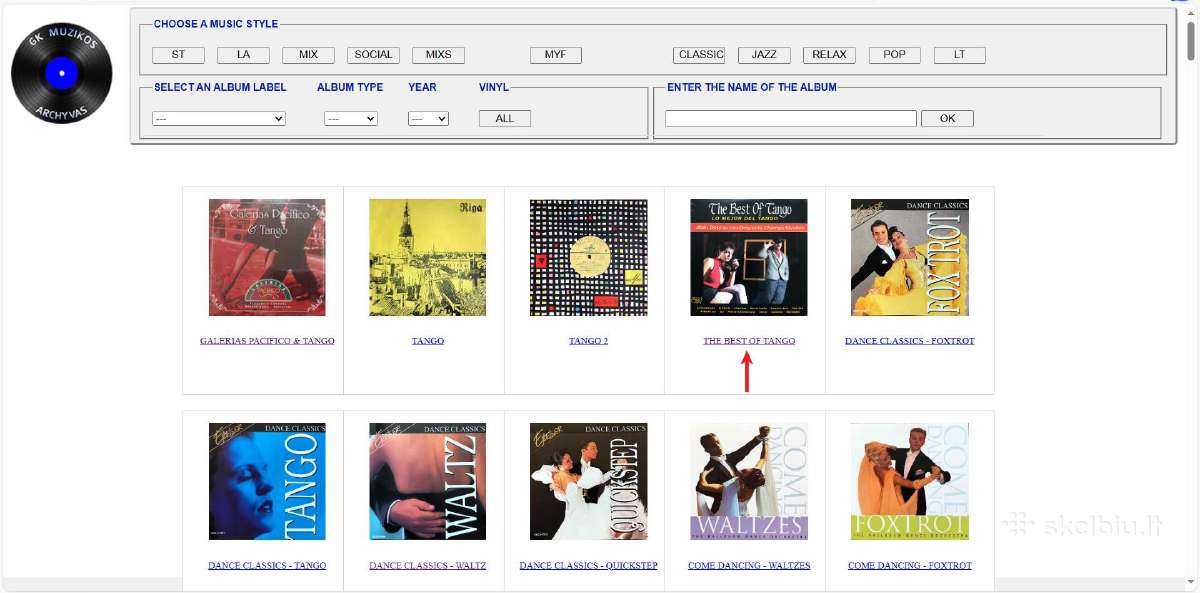The width and height of the screenshot is (1200, 593).
Task: Open Galerias Pacifico & Tango cover thumbnail
Action: (x=267, y=257)
